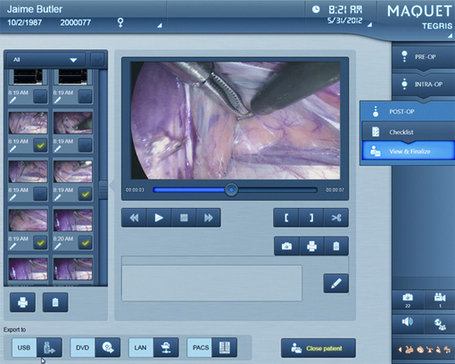Export to PACS using the archive icon

tap(224, 347)
